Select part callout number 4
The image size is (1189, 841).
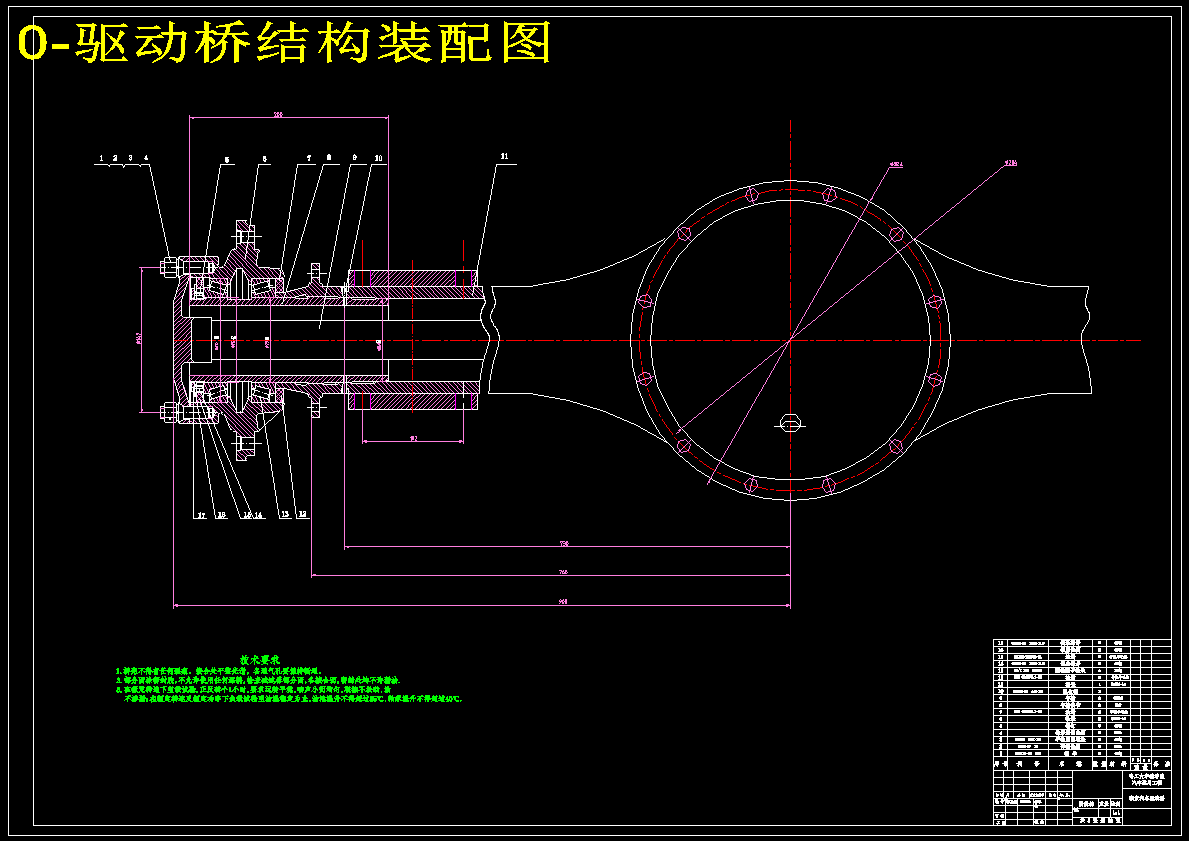146,158
